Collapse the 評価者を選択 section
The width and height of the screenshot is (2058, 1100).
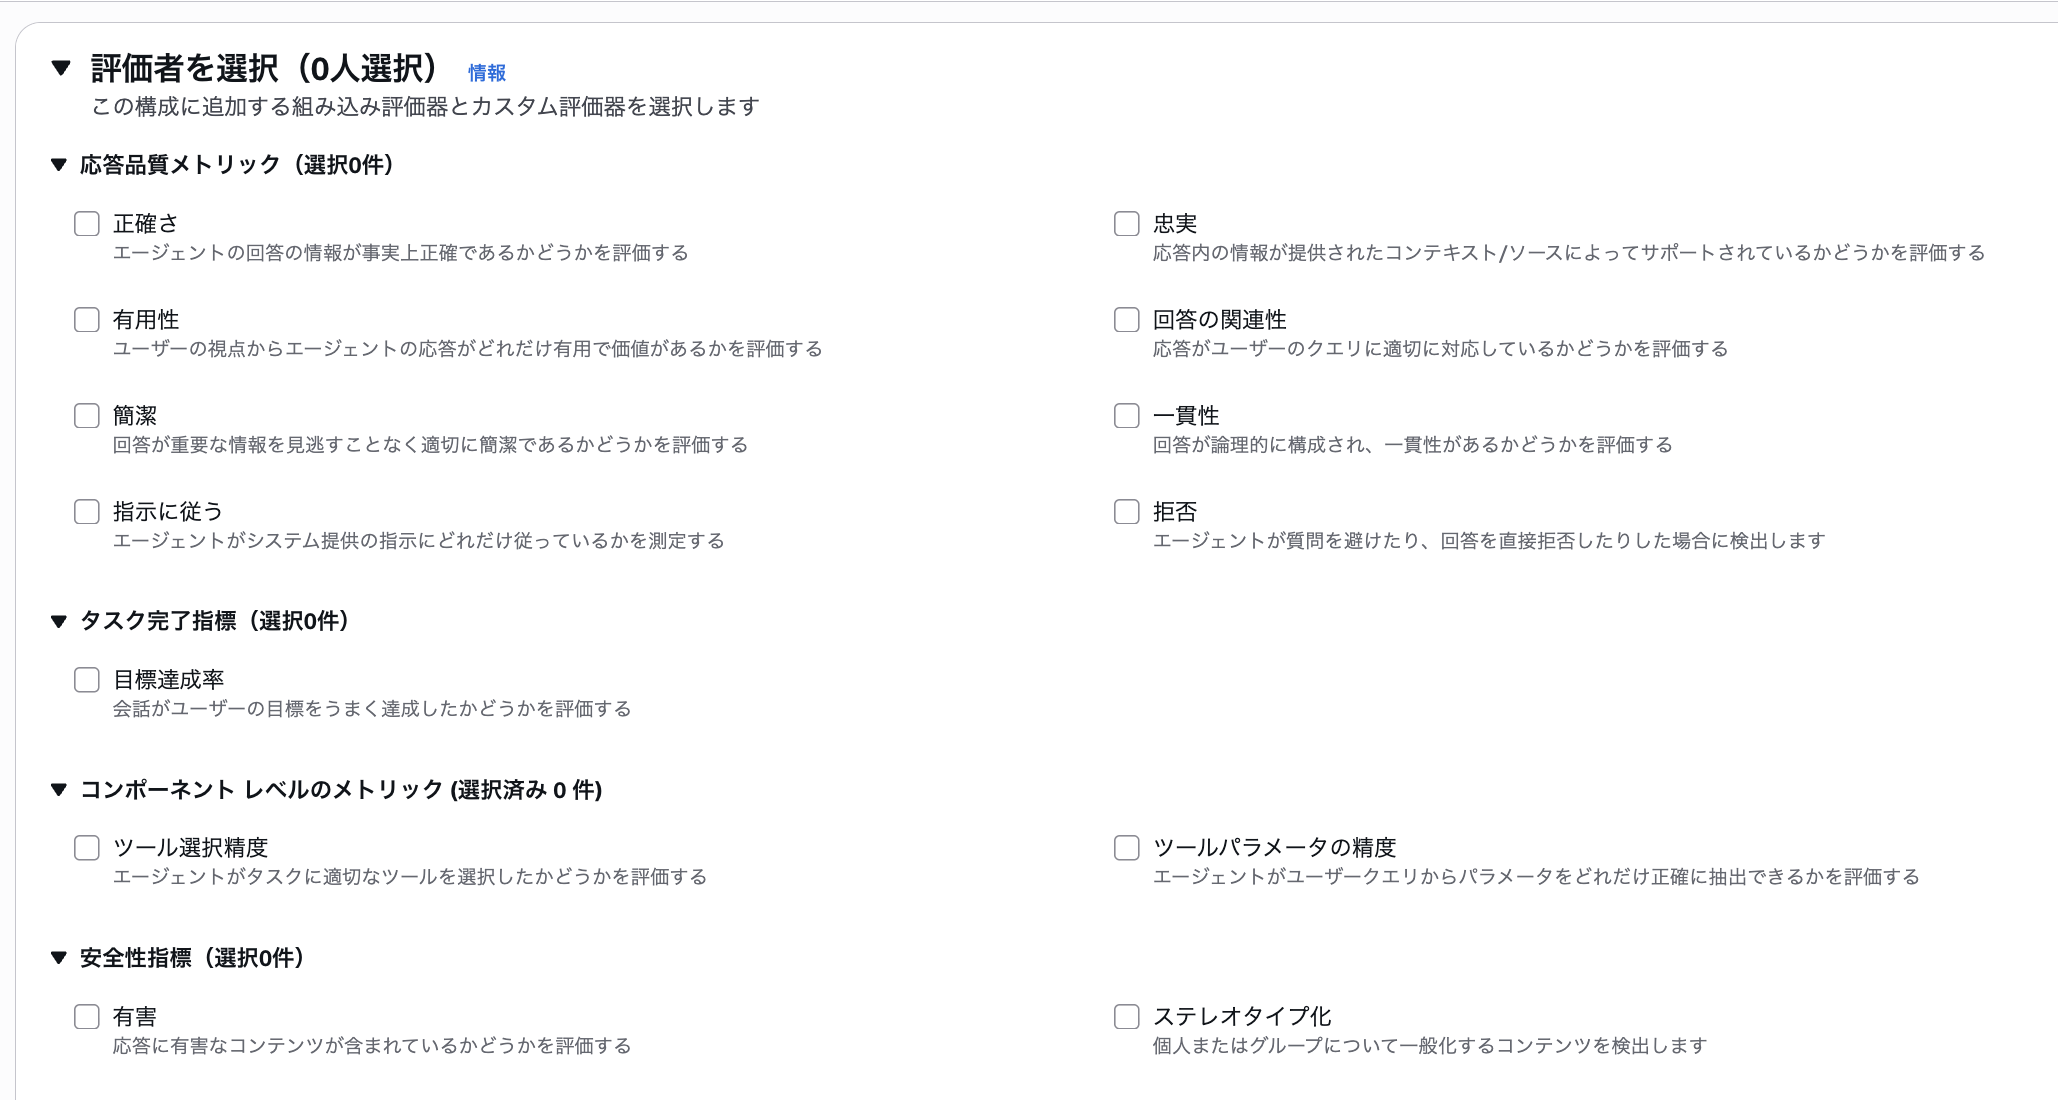(x=61, y=69)
